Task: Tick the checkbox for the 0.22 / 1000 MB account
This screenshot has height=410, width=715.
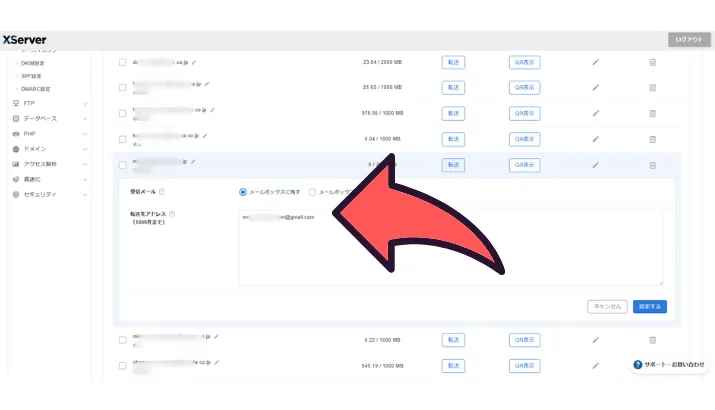Action: pos(122,340)
